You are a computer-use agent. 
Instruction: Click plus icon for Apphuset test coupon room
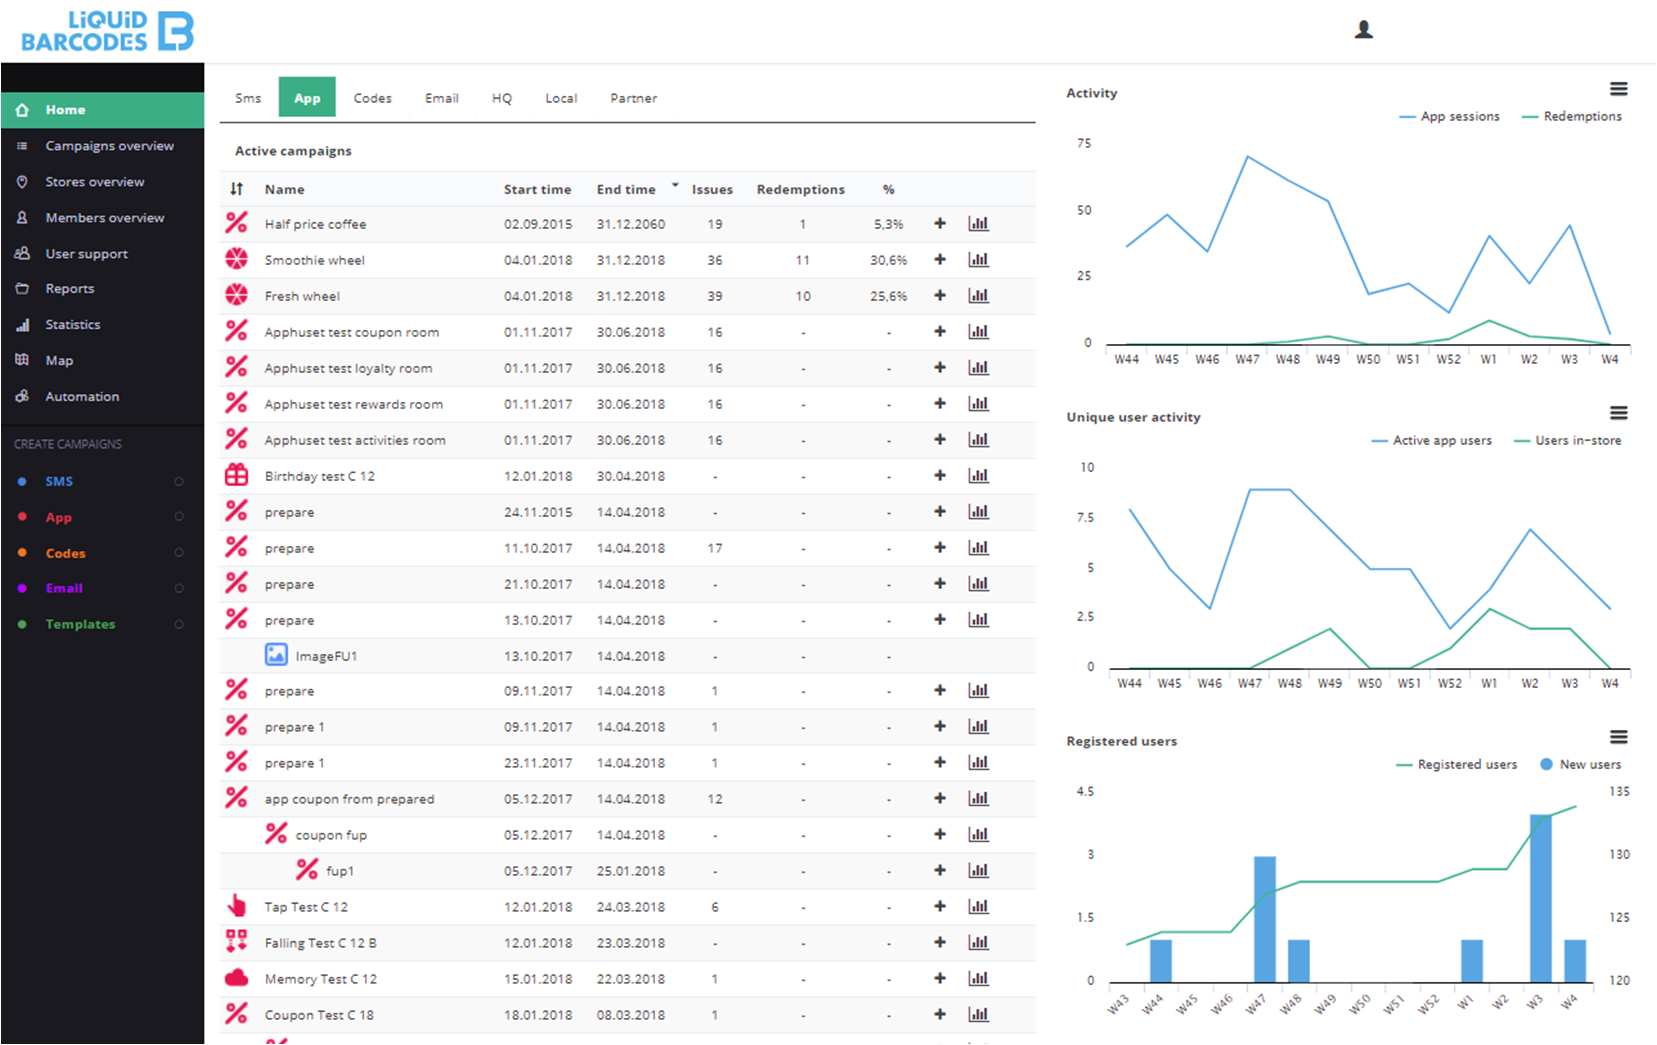coord(940,332)
